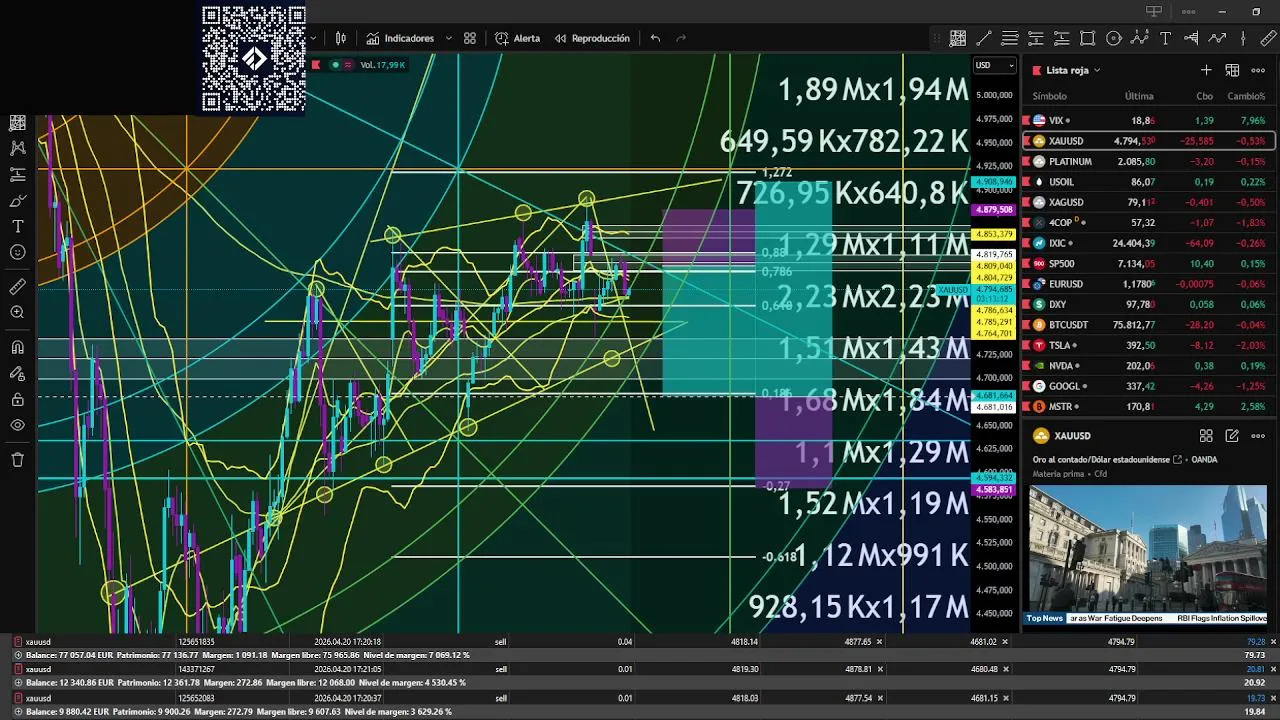Open external link beside Oro al contado
This screenshot has height=720, width=1280.
tap(1178, 460)
